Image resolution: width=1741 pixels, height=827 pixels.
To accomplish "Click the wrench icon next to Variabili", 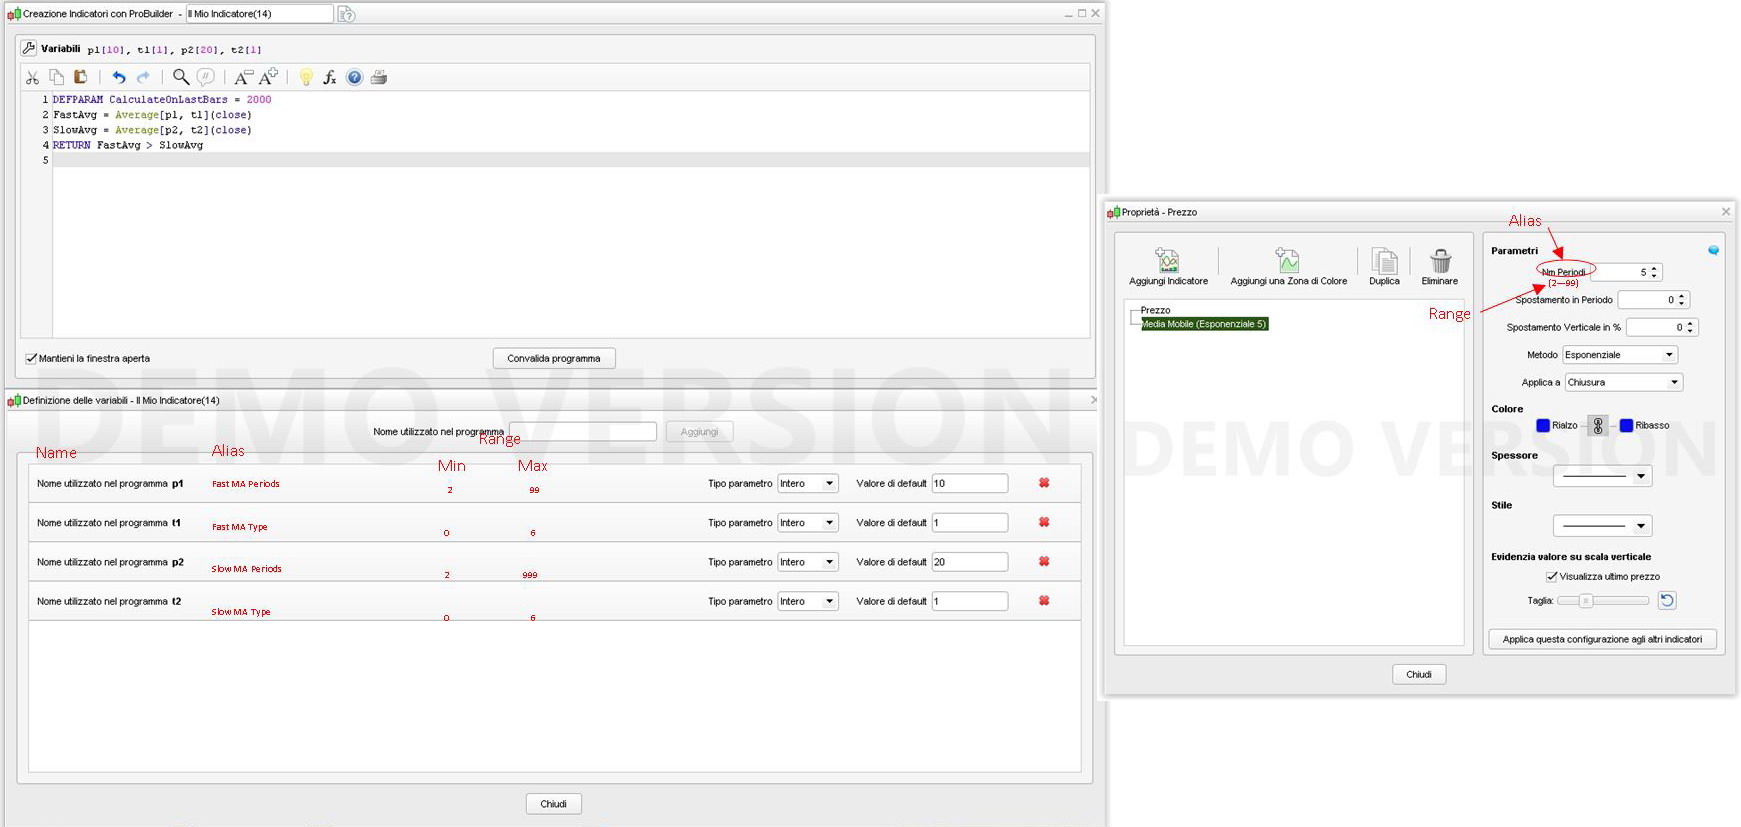I will pyautogui.click(x=29, y=48).
